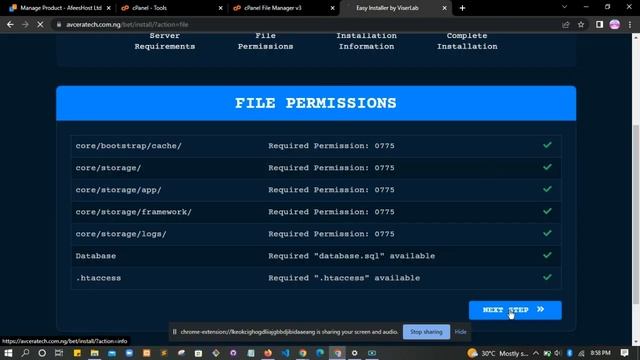Click the core/storage/framework/ row label
The width and height of the screenshot is (640, 360).
[133, 212]
